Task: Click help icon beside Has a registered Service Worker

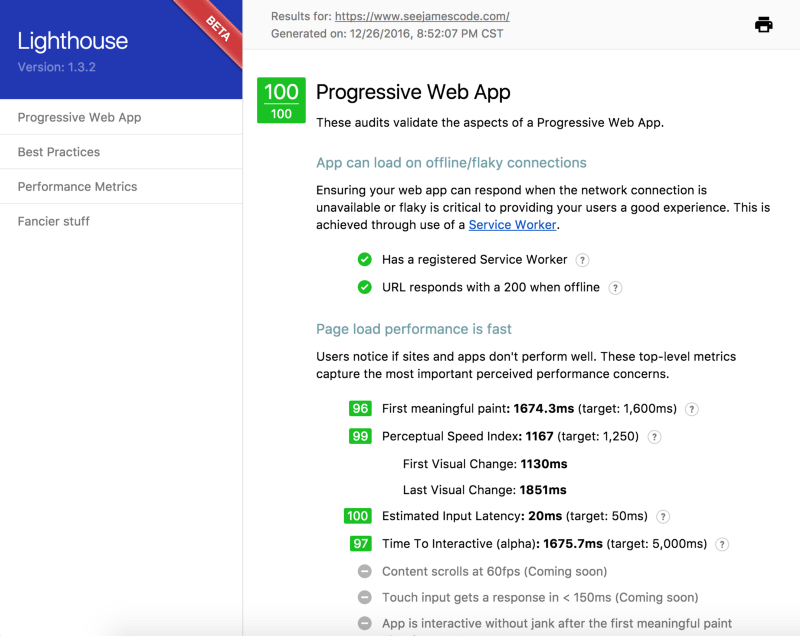Action: pos(583,260)
